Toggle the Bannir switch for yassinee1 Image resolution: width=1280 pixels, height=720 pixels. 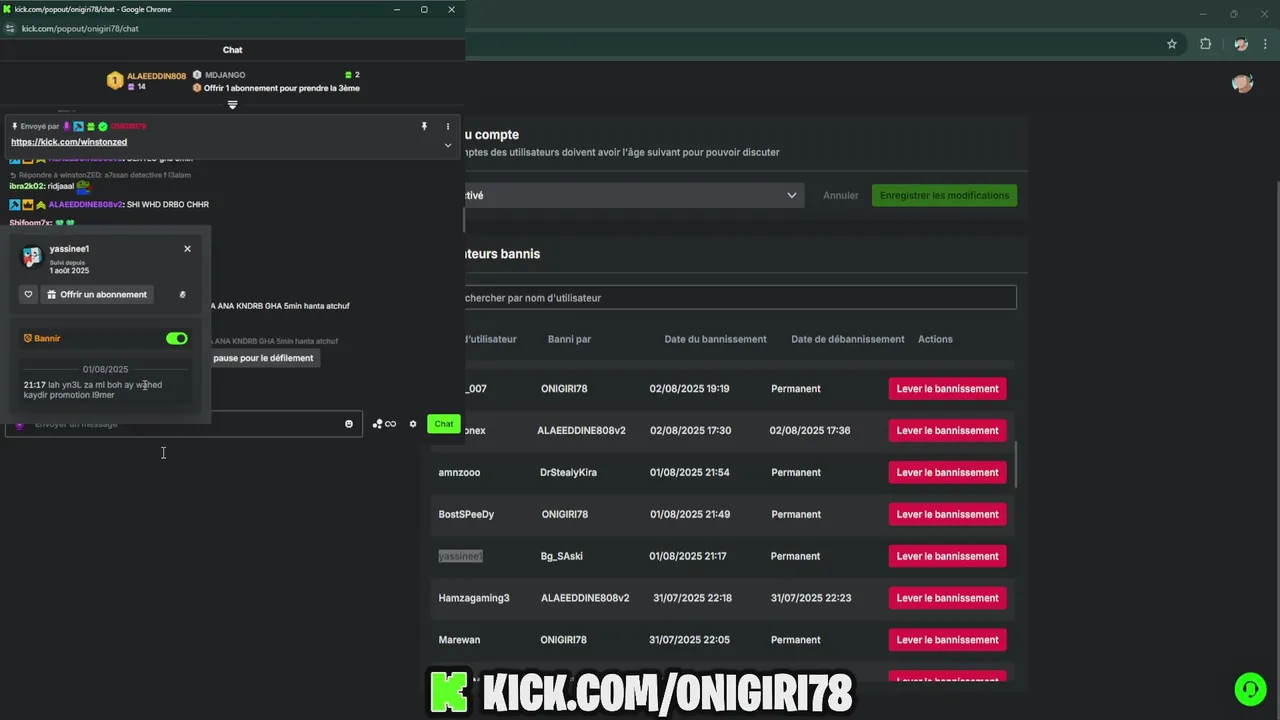177,339
